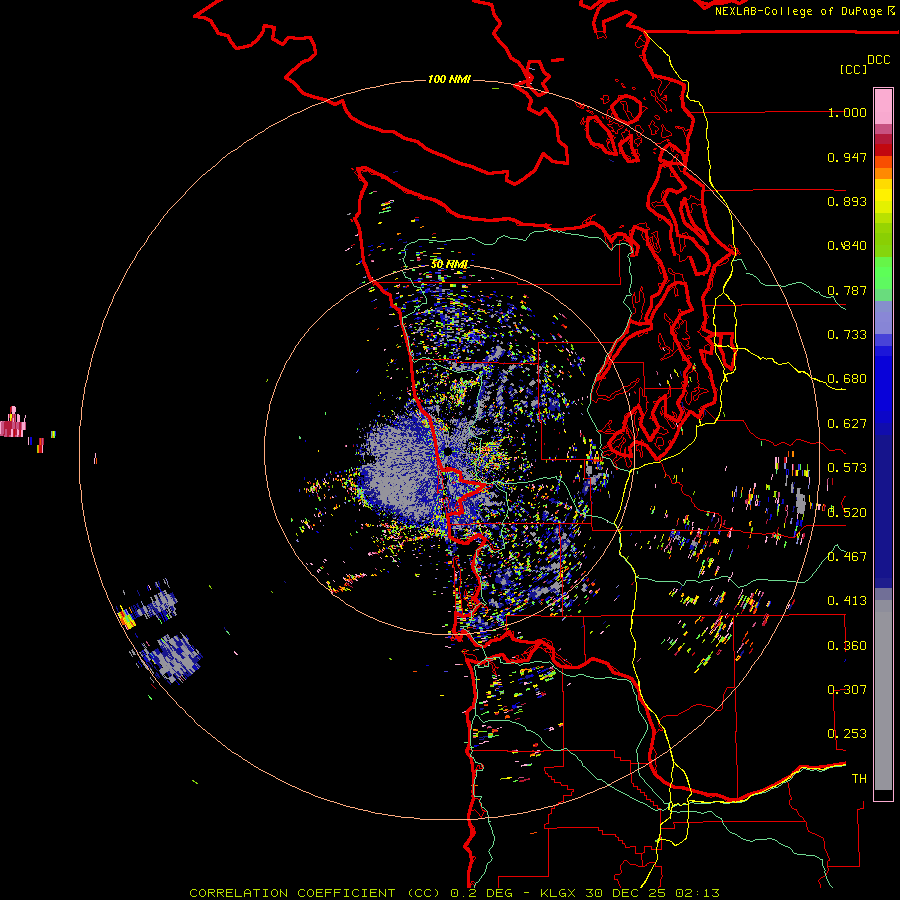Click the 0.467 scale value
The height and width of the screenshot is (900, 900).
[x=847, y=556]
